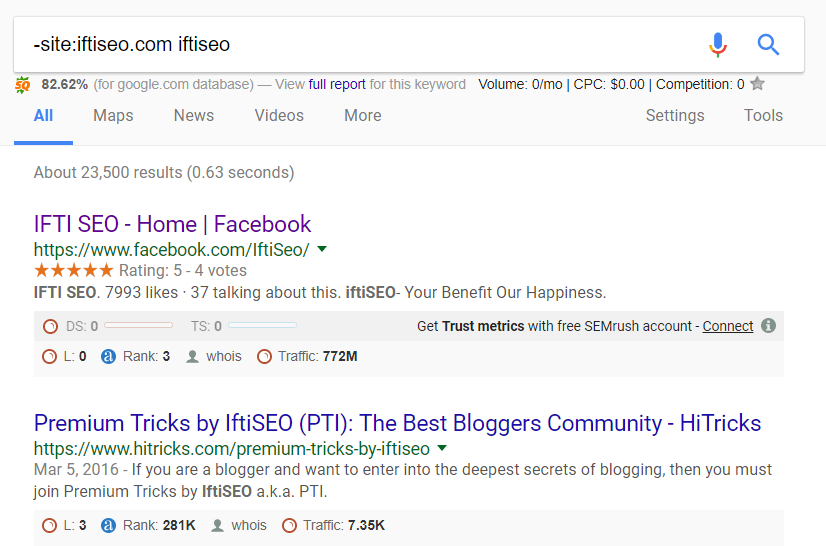Click the L: 3 links icon for HiTricks
The image size is (826, 546).
[50, 525]
